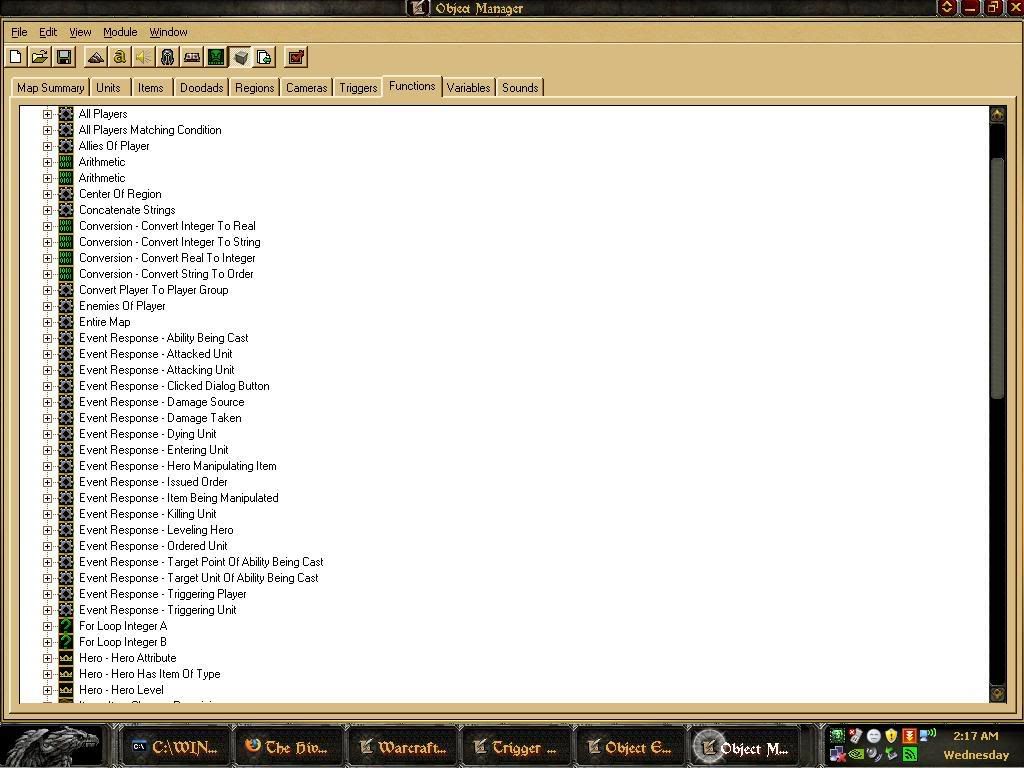Image resolution: width=1024 pixels, height=768 pixels.
Task: Switch to the Doodads tab
Action: (x=201, y=88)
